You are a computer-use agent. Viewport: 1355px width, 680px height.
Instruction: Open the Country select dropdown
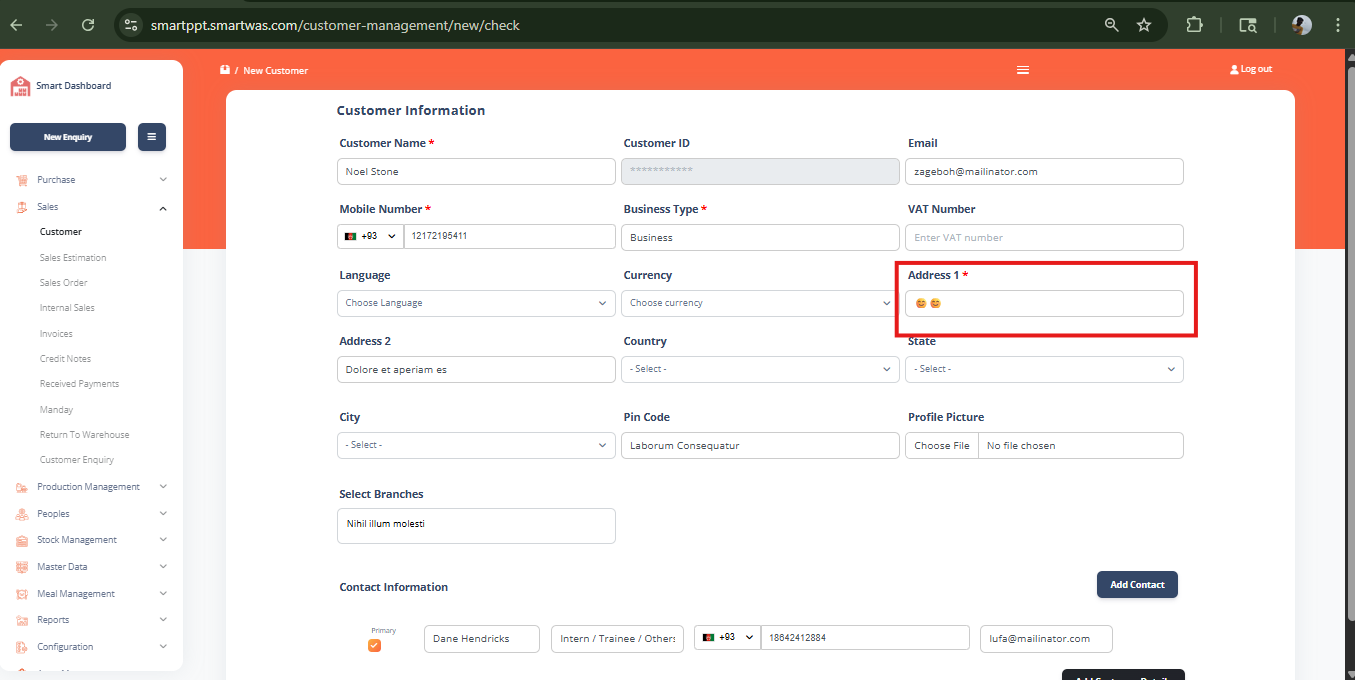[x=760, y=369]
